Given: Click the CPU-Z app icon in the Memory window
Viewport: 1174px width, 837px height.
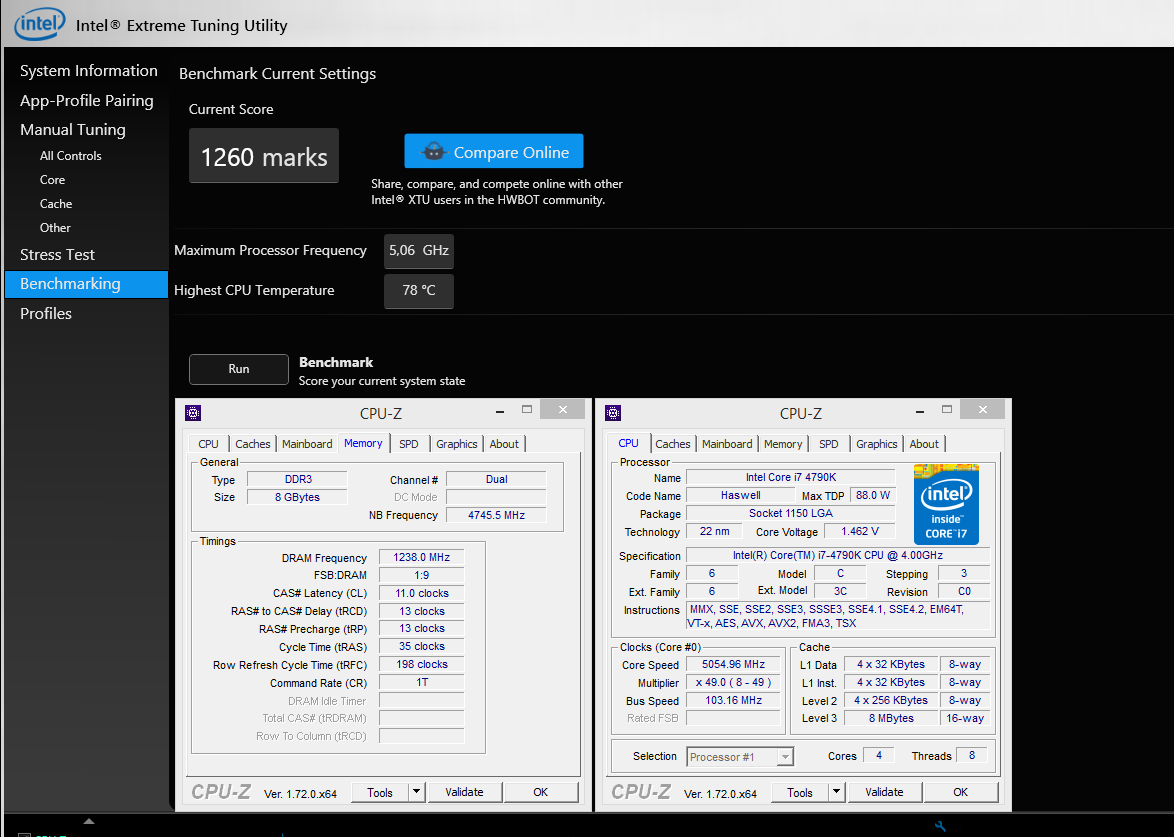Looking at the screenshot, I should tap(193, 413).
